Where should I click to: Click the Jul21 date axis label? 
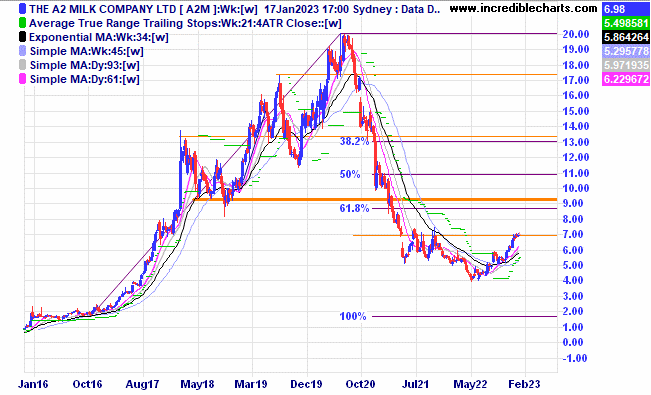(416, 384)
